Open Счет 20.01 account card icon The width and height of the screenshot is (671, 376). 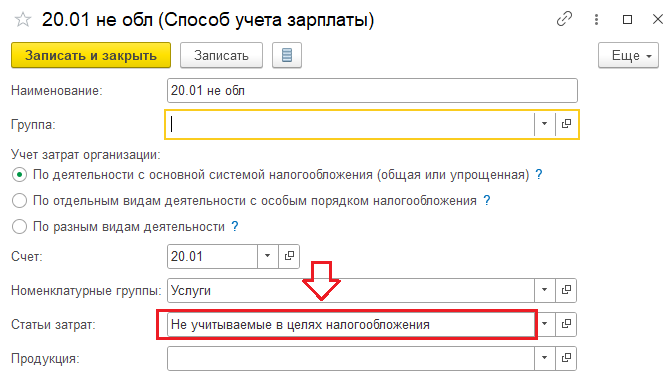[x=289, y=256]
